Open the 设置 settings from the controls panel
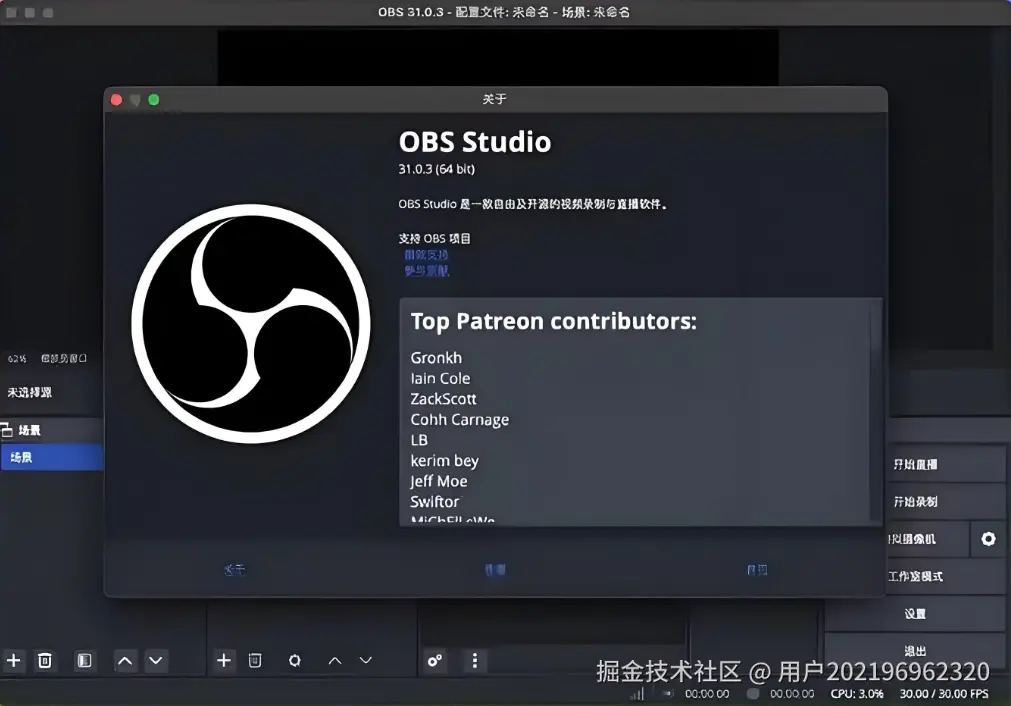The width and height of the screenshot is (1011, 706). (x=915, y=613)
